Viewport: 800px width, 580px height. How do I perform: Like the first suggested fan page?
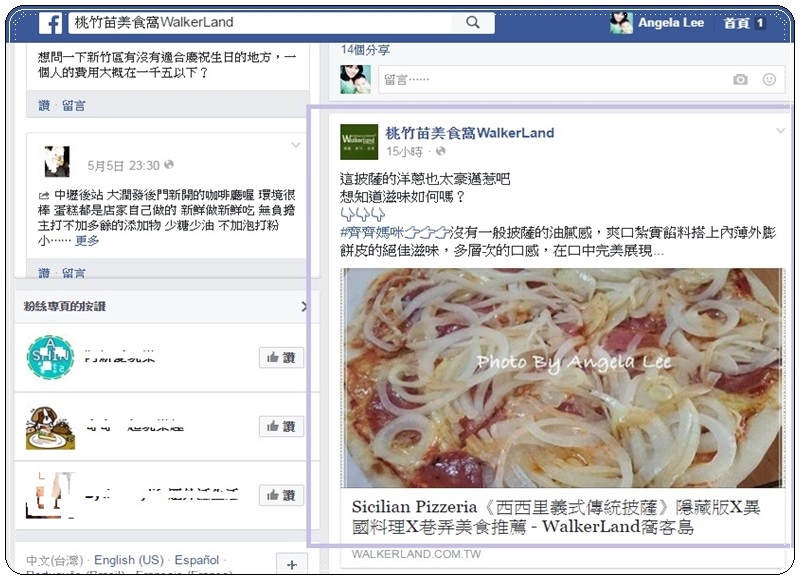(281, 358)
